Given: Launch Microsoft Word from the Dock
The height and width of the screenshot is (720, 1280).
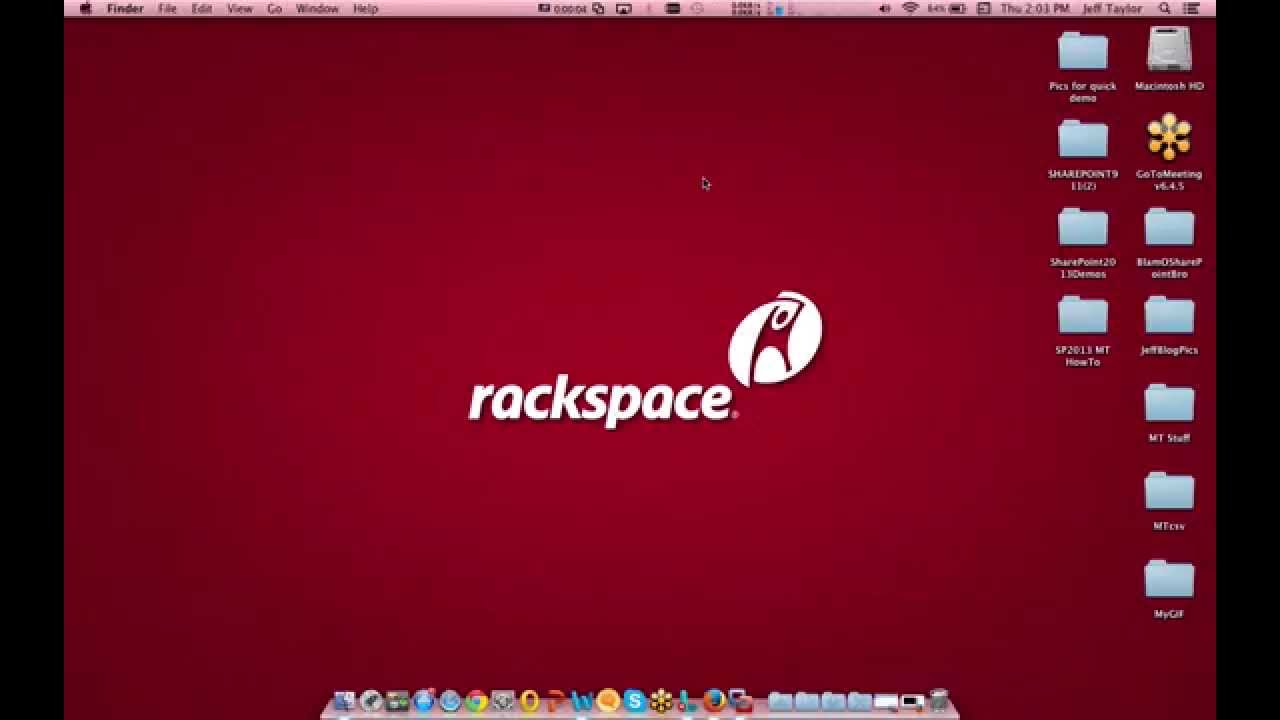Looking at the screenshot, I should point(582,701).
